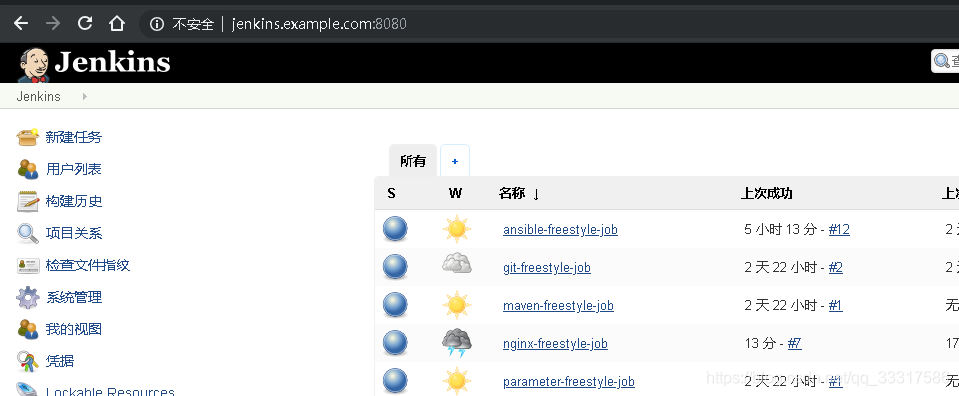
Task: Click the 新建任务 icon
Action: coord(28,137)
